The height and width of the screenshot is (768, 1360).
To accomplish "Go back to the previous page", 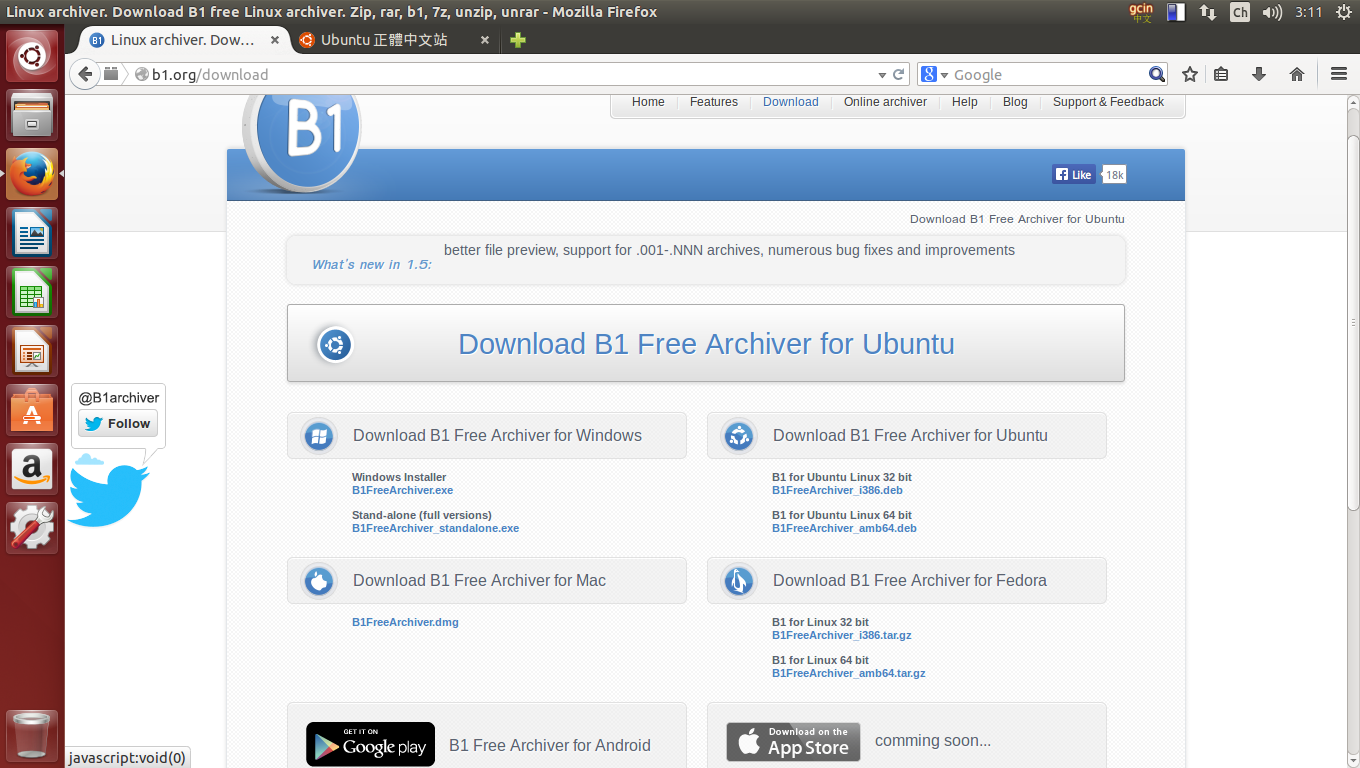I will (x=85, y=74).
